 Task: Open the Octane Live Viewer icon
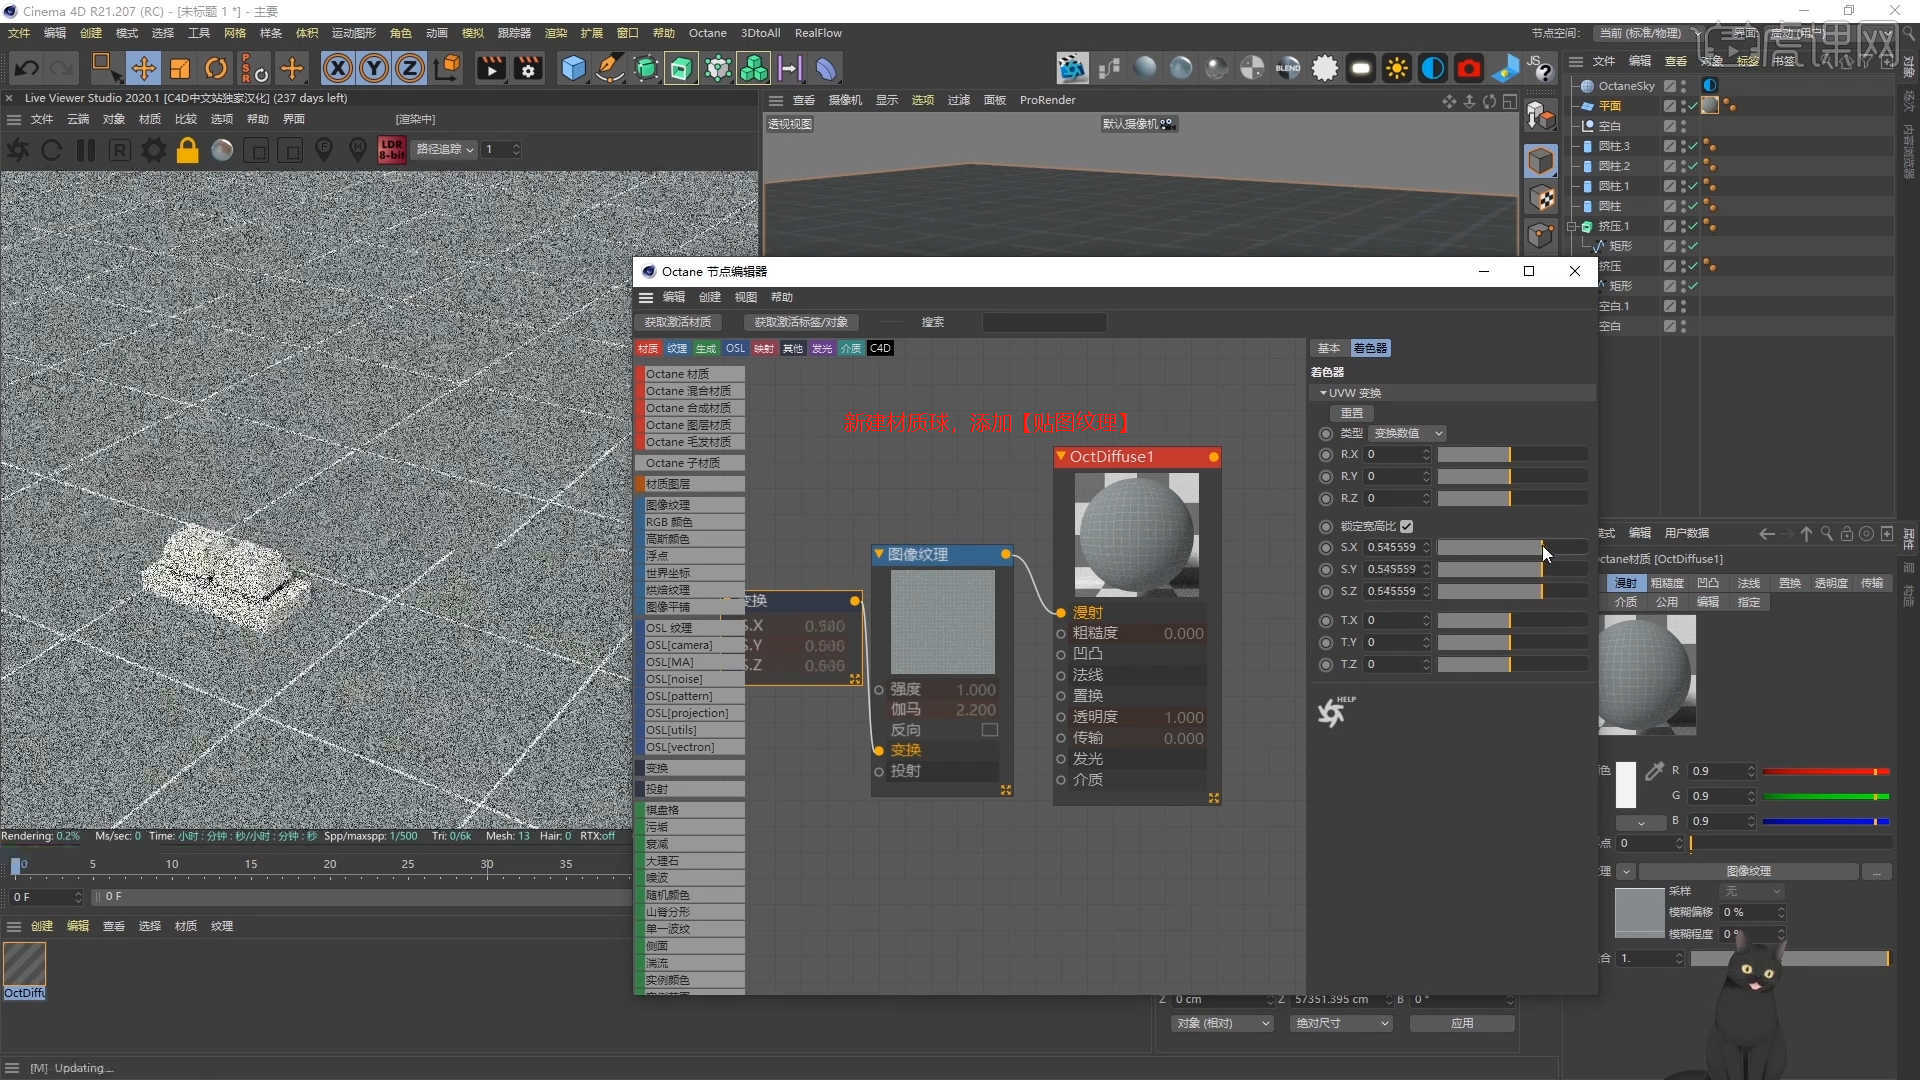point(1072,68)
